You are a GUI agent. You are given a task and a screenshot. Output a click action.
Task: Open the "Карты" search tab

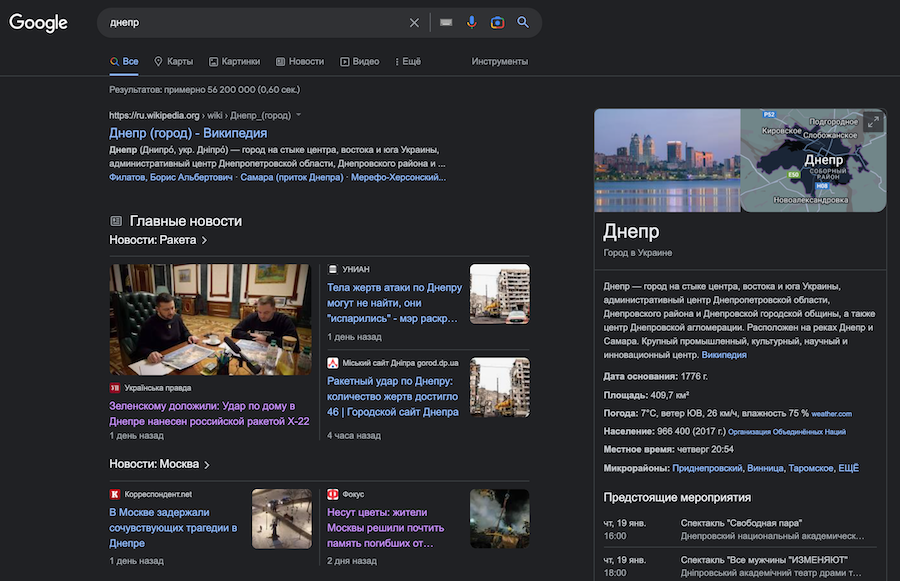pyautogui.click(x=173, y=62)
